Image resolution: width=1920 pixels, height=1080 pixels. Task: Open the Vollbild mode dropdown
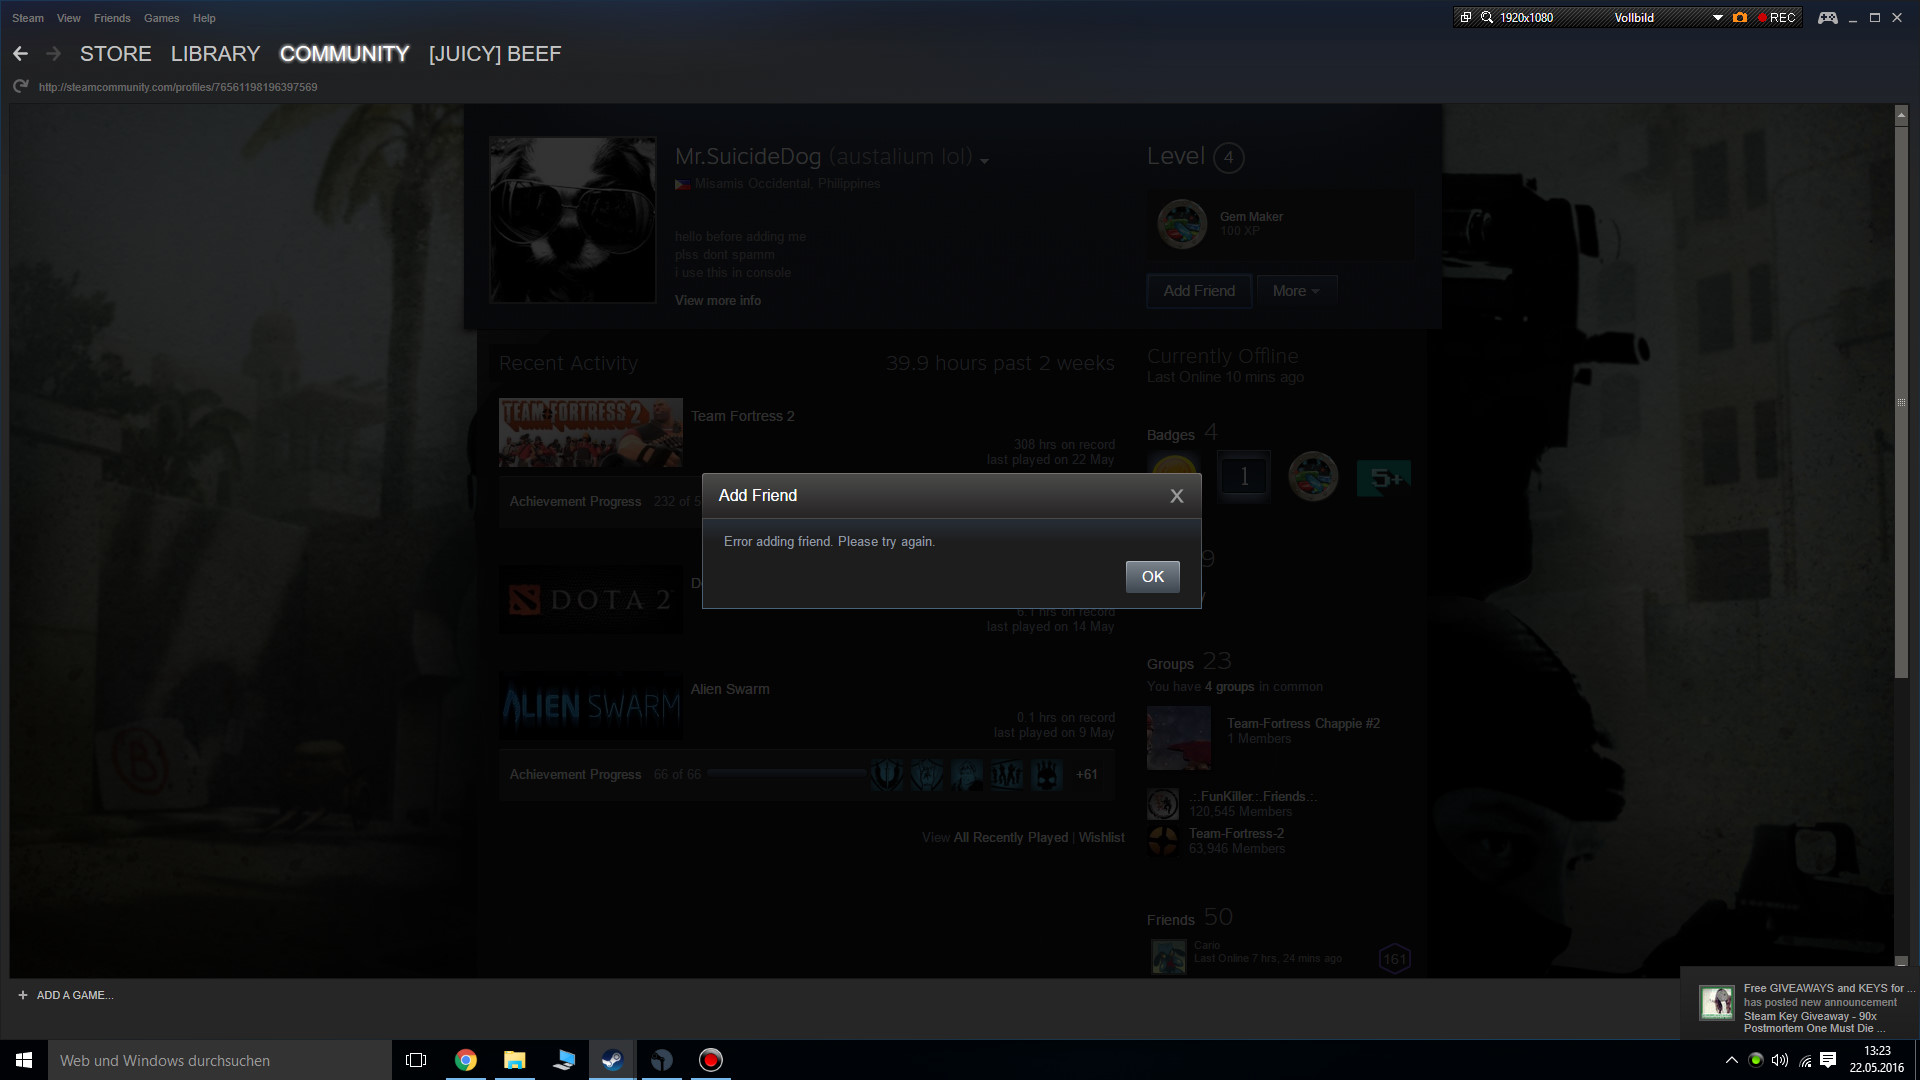pos(1717,18)
